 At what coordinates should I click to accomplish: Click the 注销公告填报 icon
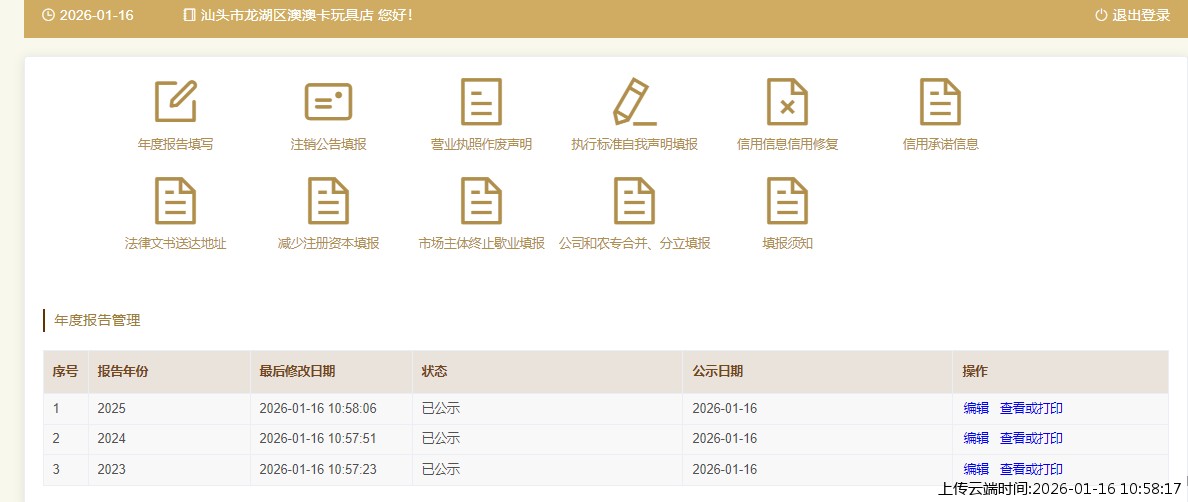click(328, 102)
